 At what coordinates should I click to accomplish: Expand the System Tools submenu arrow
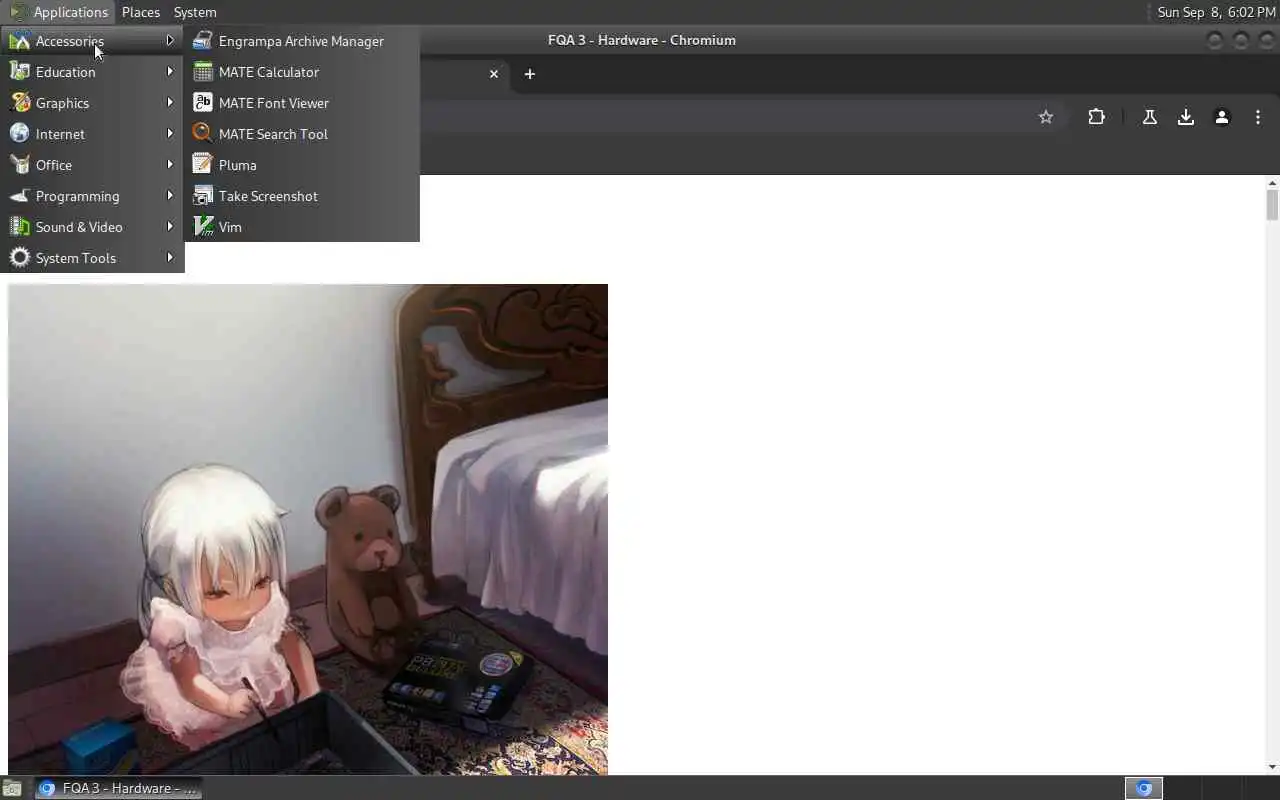click(170, 258)
